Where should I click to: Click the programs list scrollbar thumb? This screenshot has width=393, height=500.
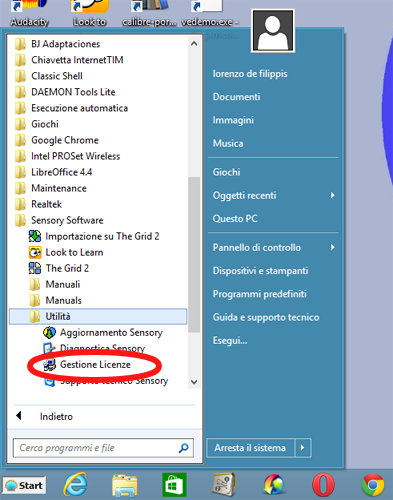point(194,254)
